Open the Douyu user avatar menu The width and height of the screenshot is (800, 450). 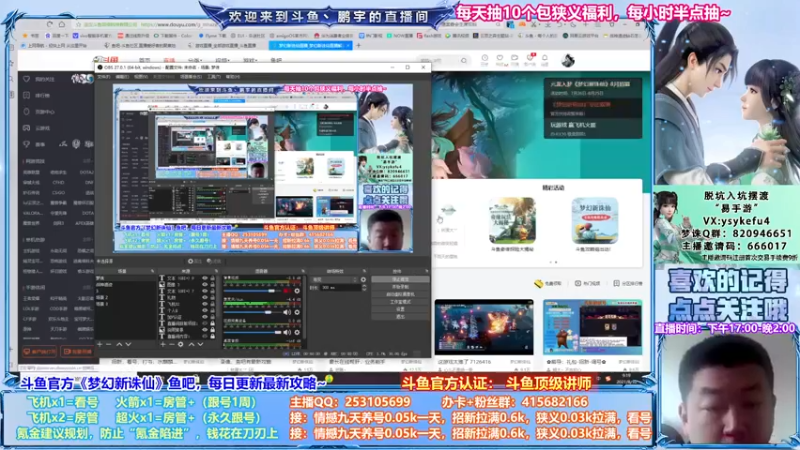(x=568, y=61)
